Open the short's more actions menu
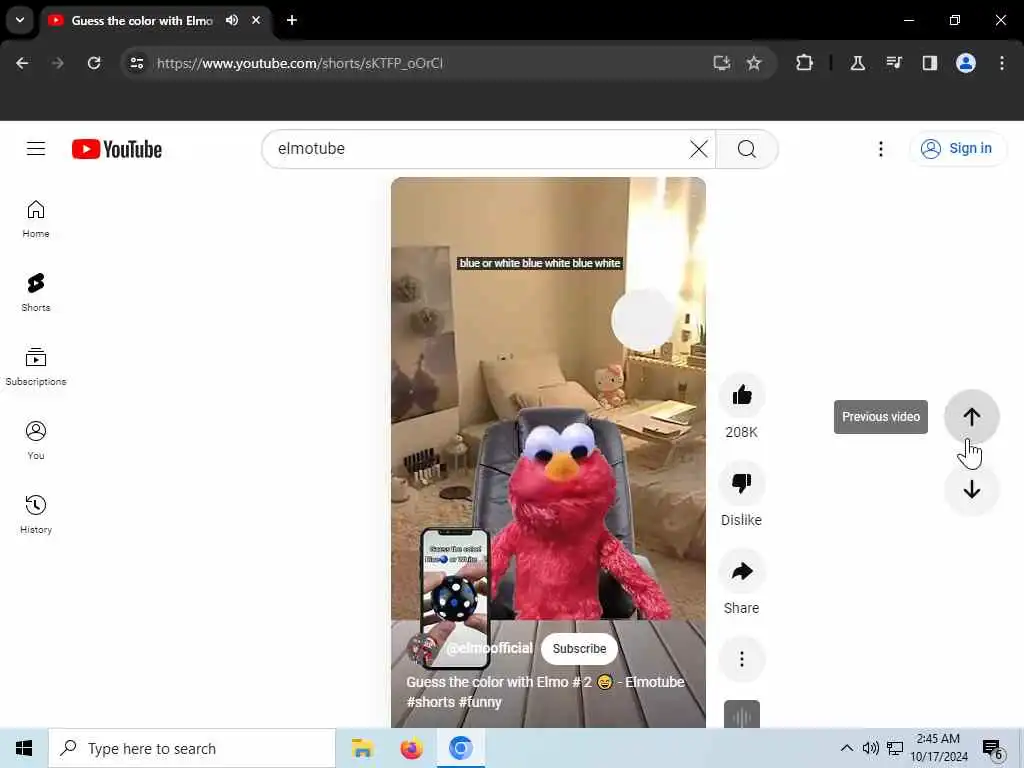 [742, 659]
